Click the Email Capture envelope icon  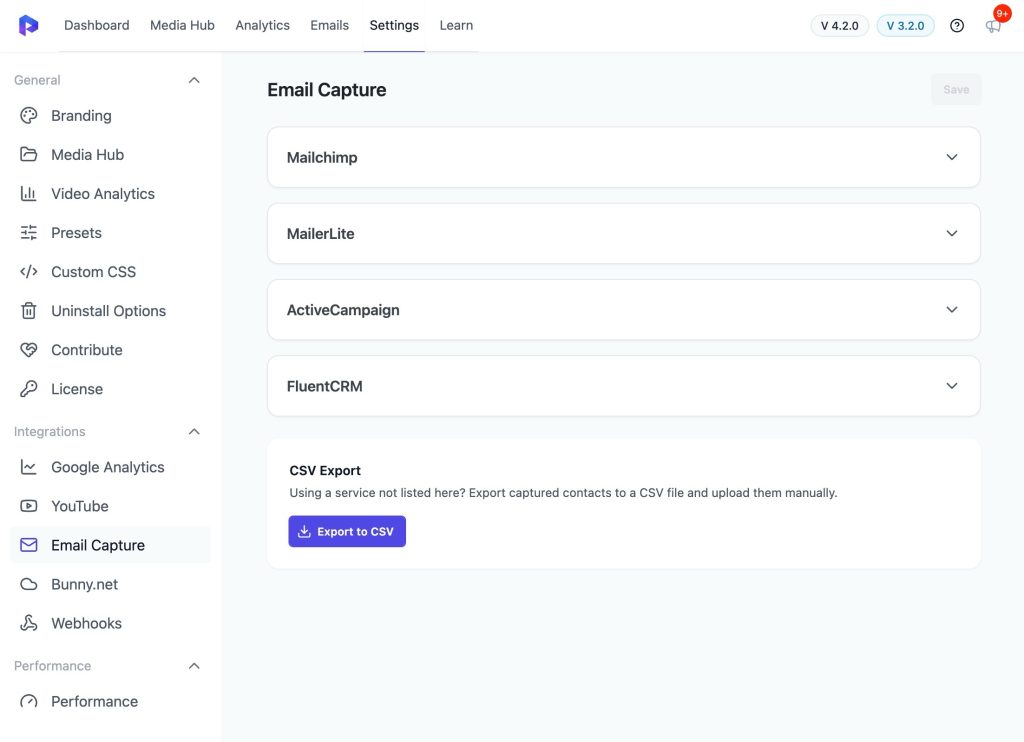[x=29, y=545]
